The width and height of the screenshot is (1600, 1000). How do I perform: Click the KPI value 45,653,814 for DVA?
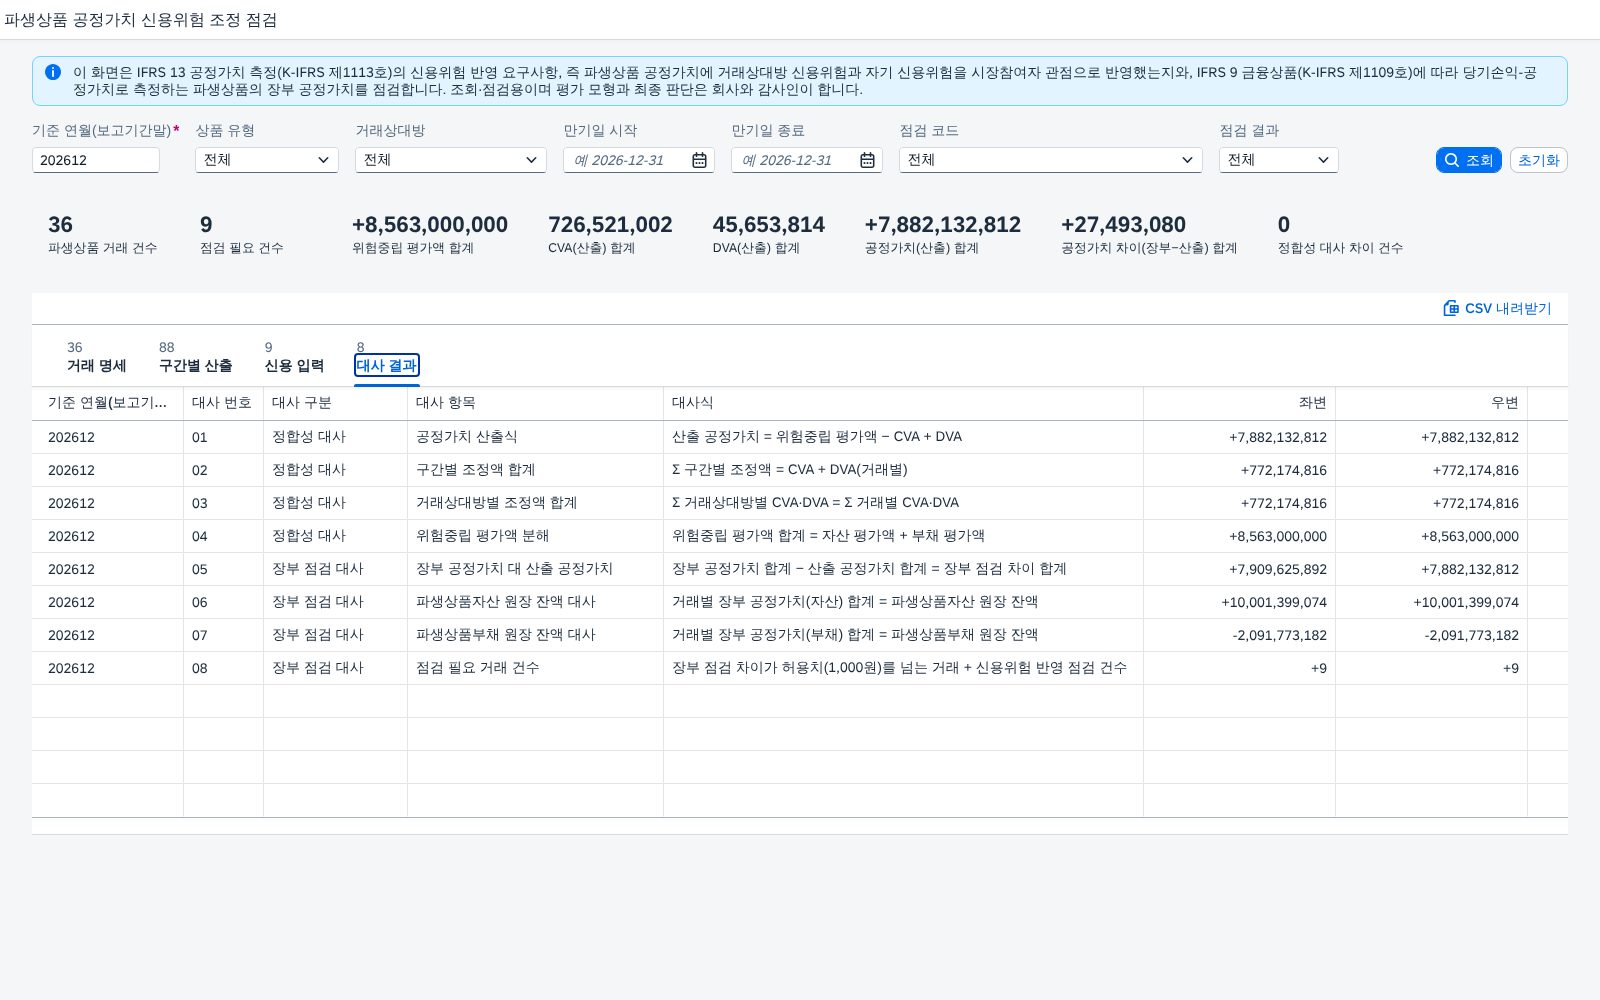[769, 225]
